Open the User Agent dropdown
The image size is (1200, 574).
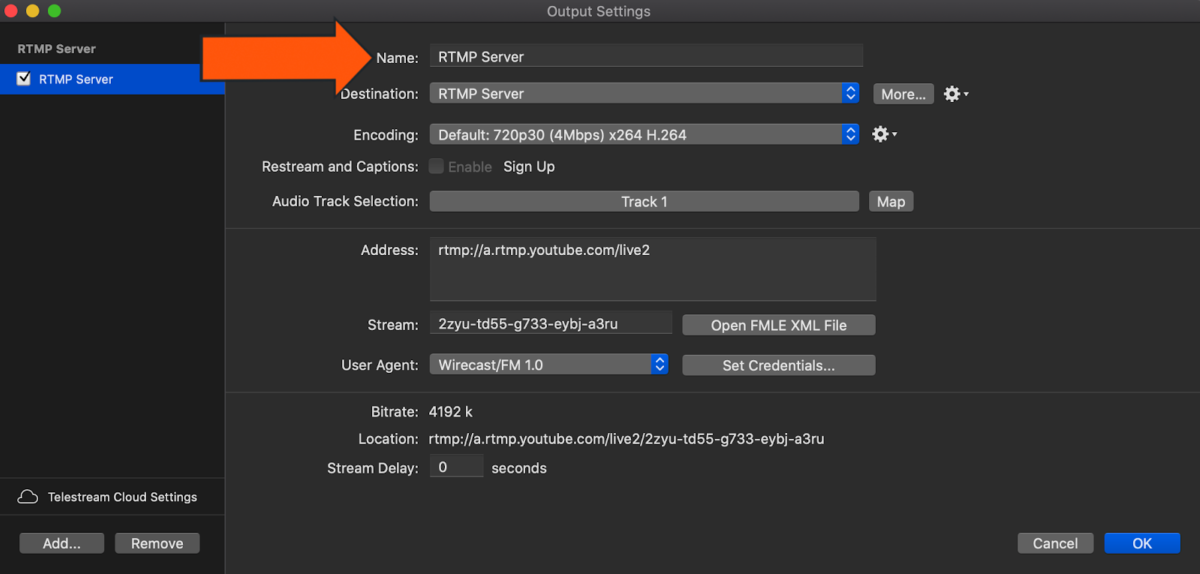(x=549, y=365)
